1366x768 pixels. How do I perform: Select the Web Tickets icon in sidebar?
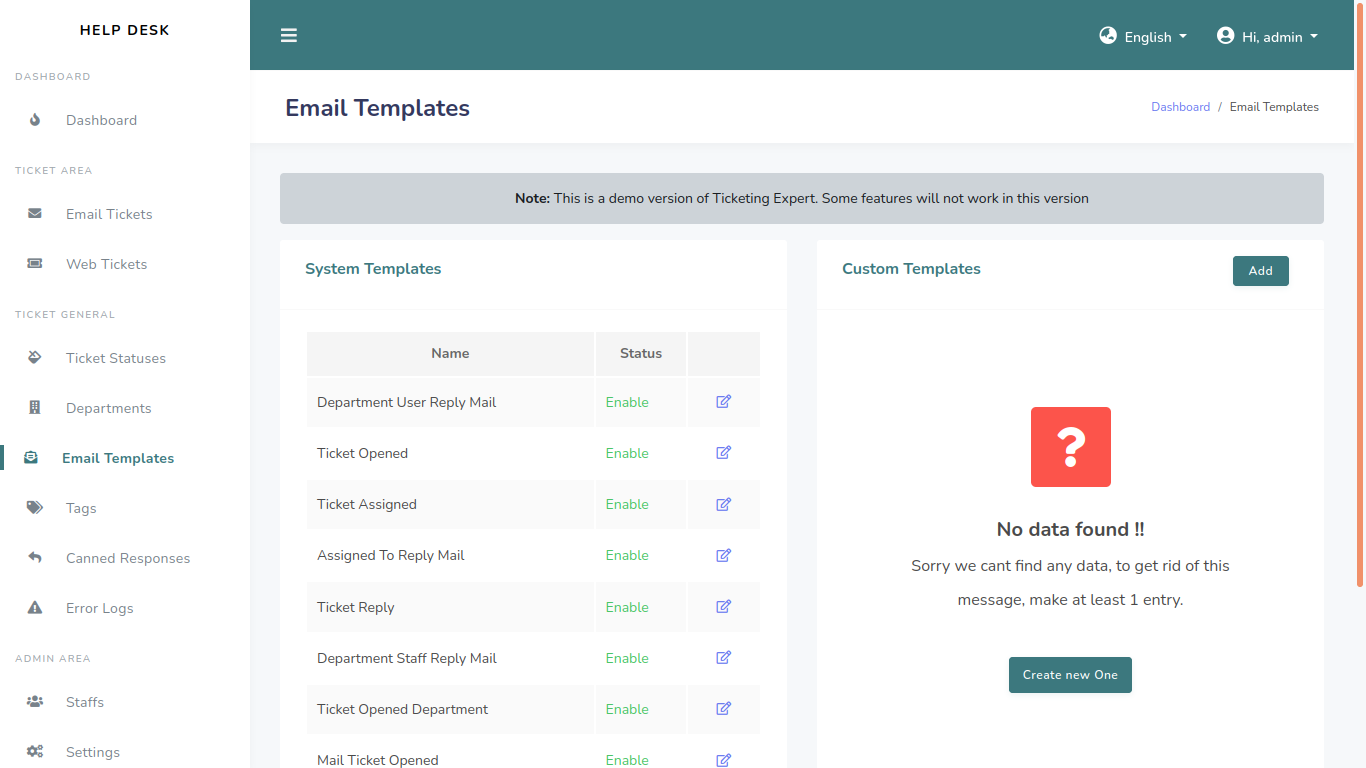coord(35,263)
